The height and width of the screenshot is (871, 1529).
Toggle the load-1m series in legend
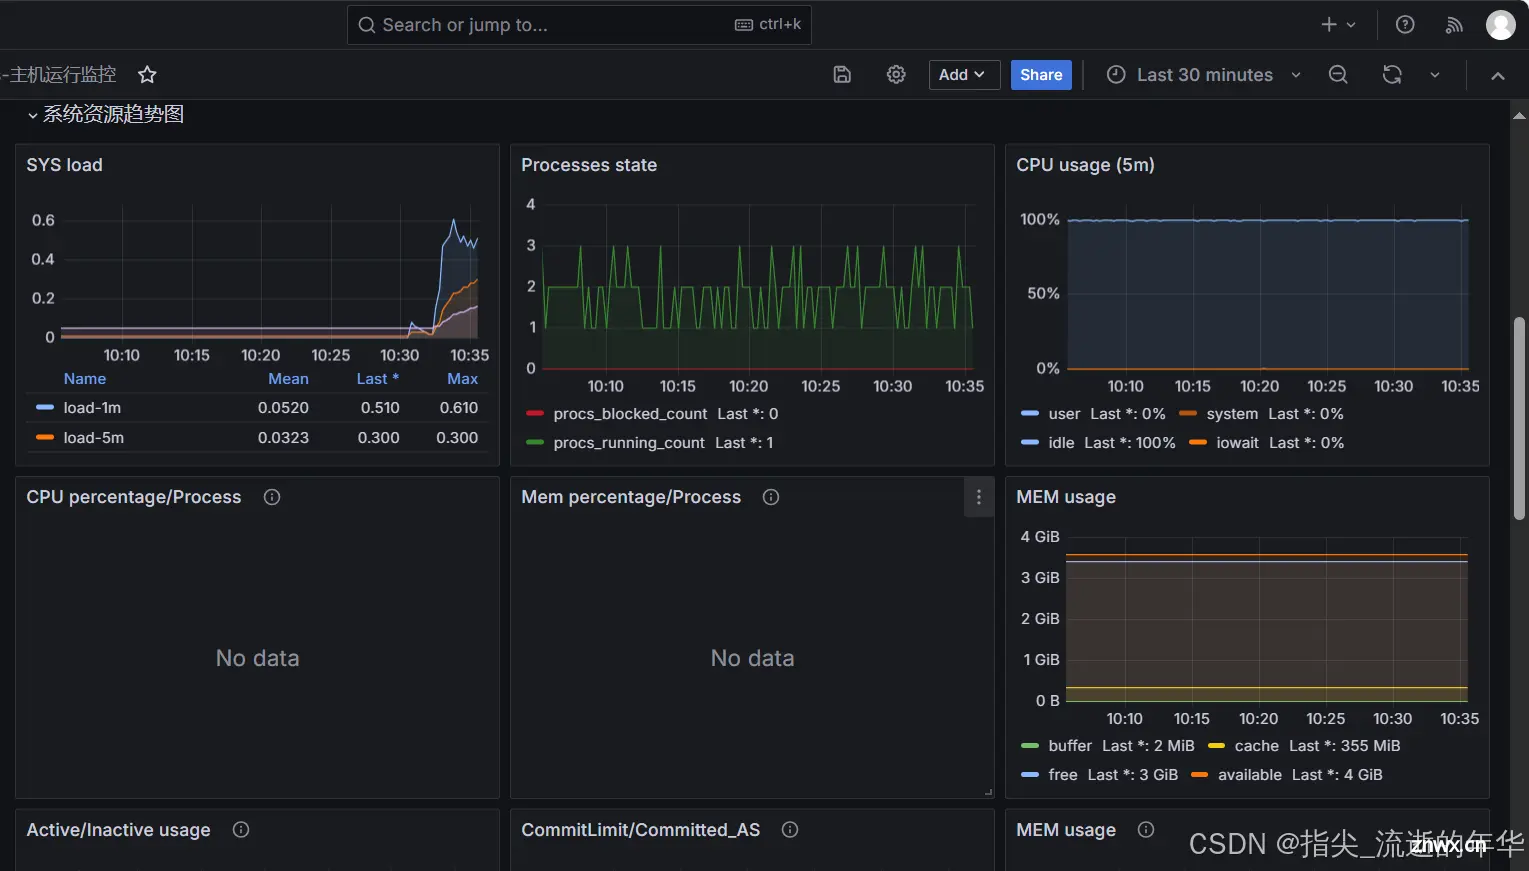pos(92,408)
